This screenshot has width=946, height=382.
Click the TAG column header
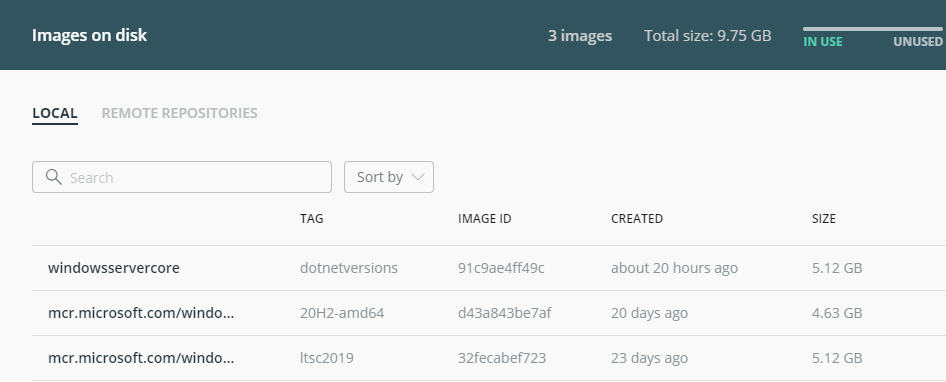(x=311, y=218)
